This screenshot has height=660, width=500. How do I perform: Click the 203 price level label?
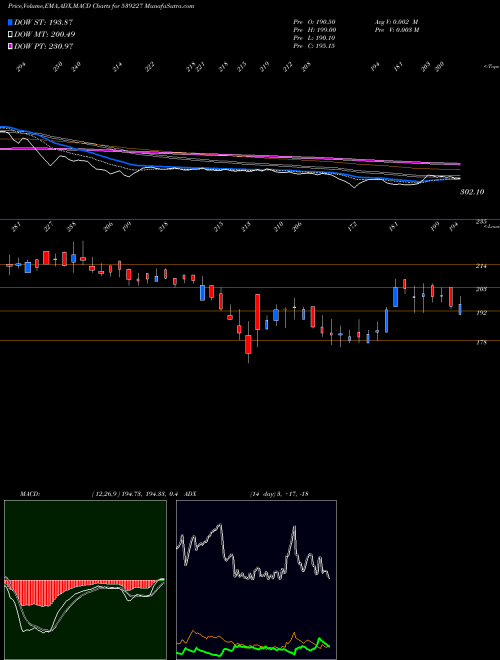(x=481, y=289)
